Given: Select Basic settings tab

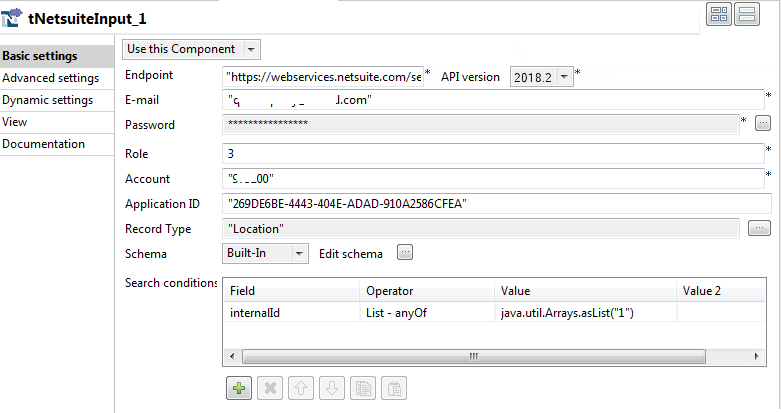Looking at the screenshot, I should [x=57, y=56].
